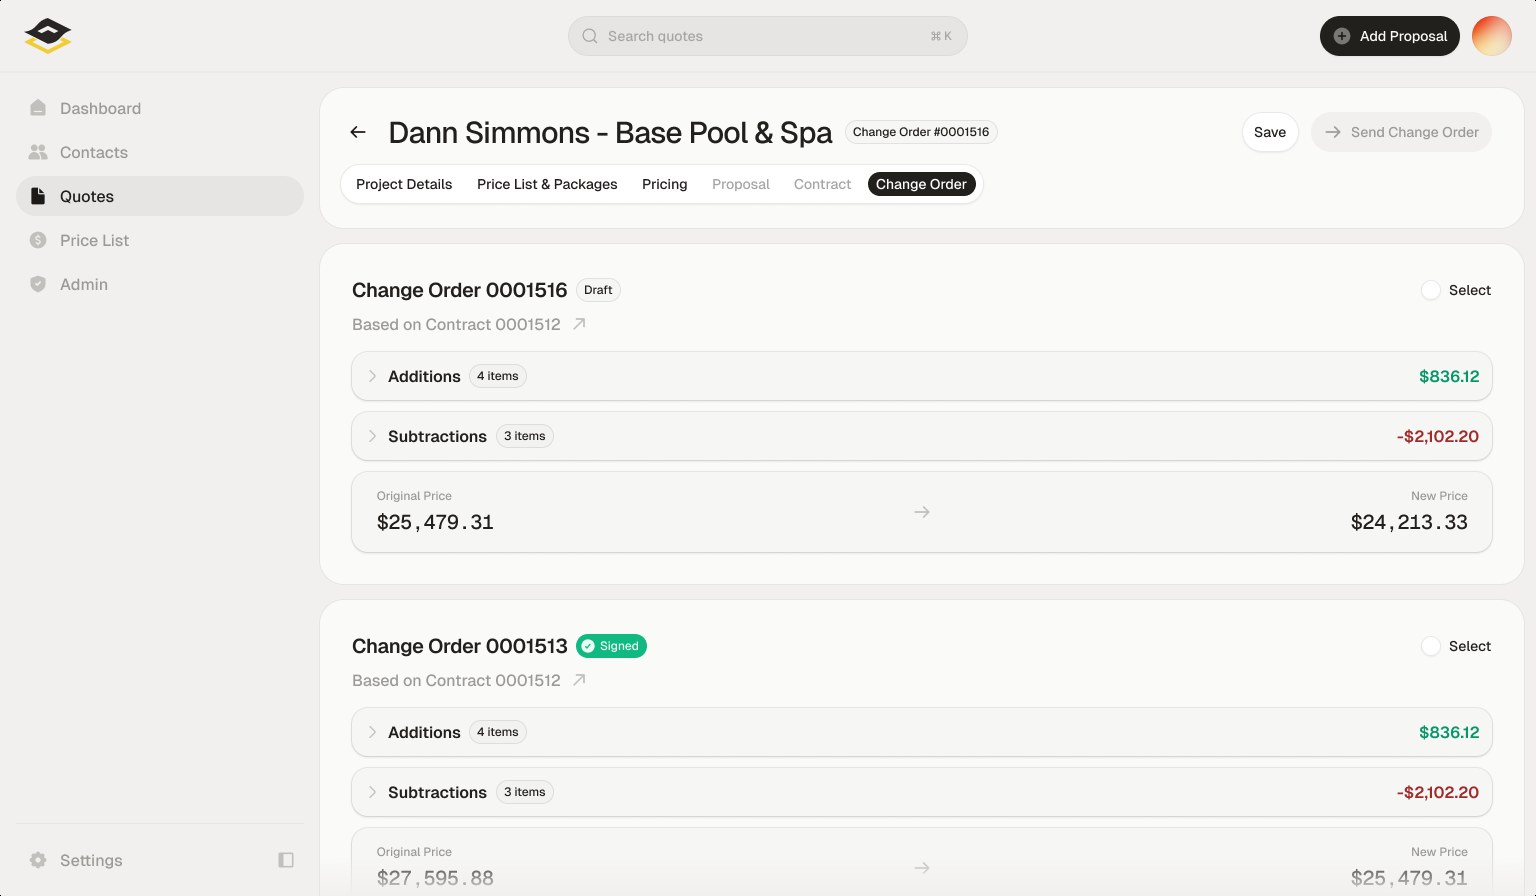Select Change Order 0001513 radio
Screen dimensions: 1536x896
click(1431, 646)
